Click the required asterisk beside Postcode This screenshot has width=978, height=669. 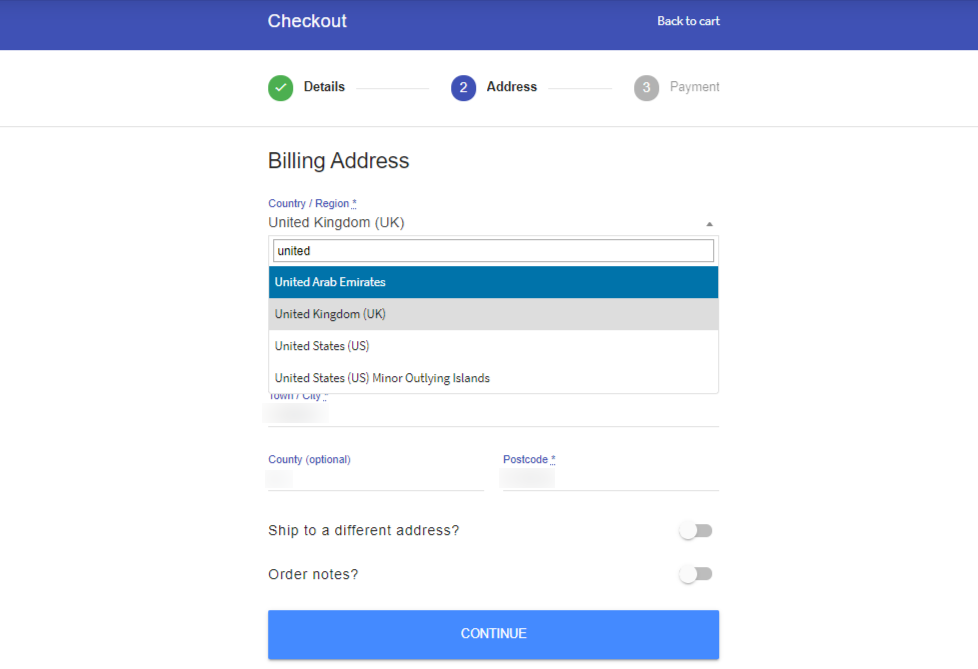[553, 457]
